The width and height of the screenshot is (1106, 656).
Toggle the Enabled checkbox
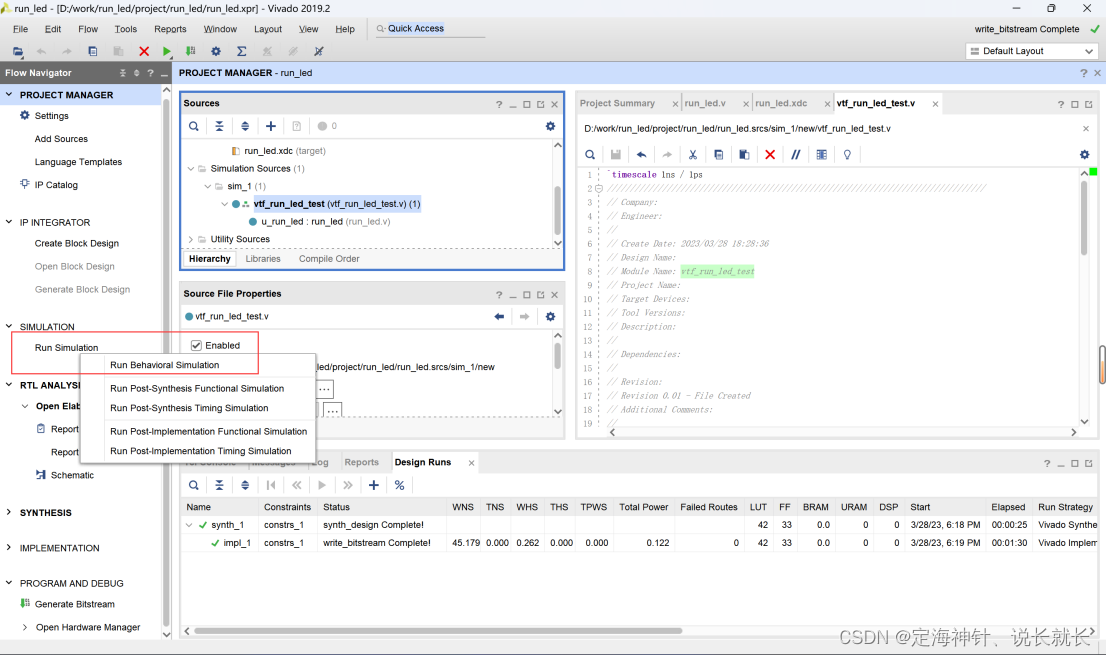click(x=196, y=346)
